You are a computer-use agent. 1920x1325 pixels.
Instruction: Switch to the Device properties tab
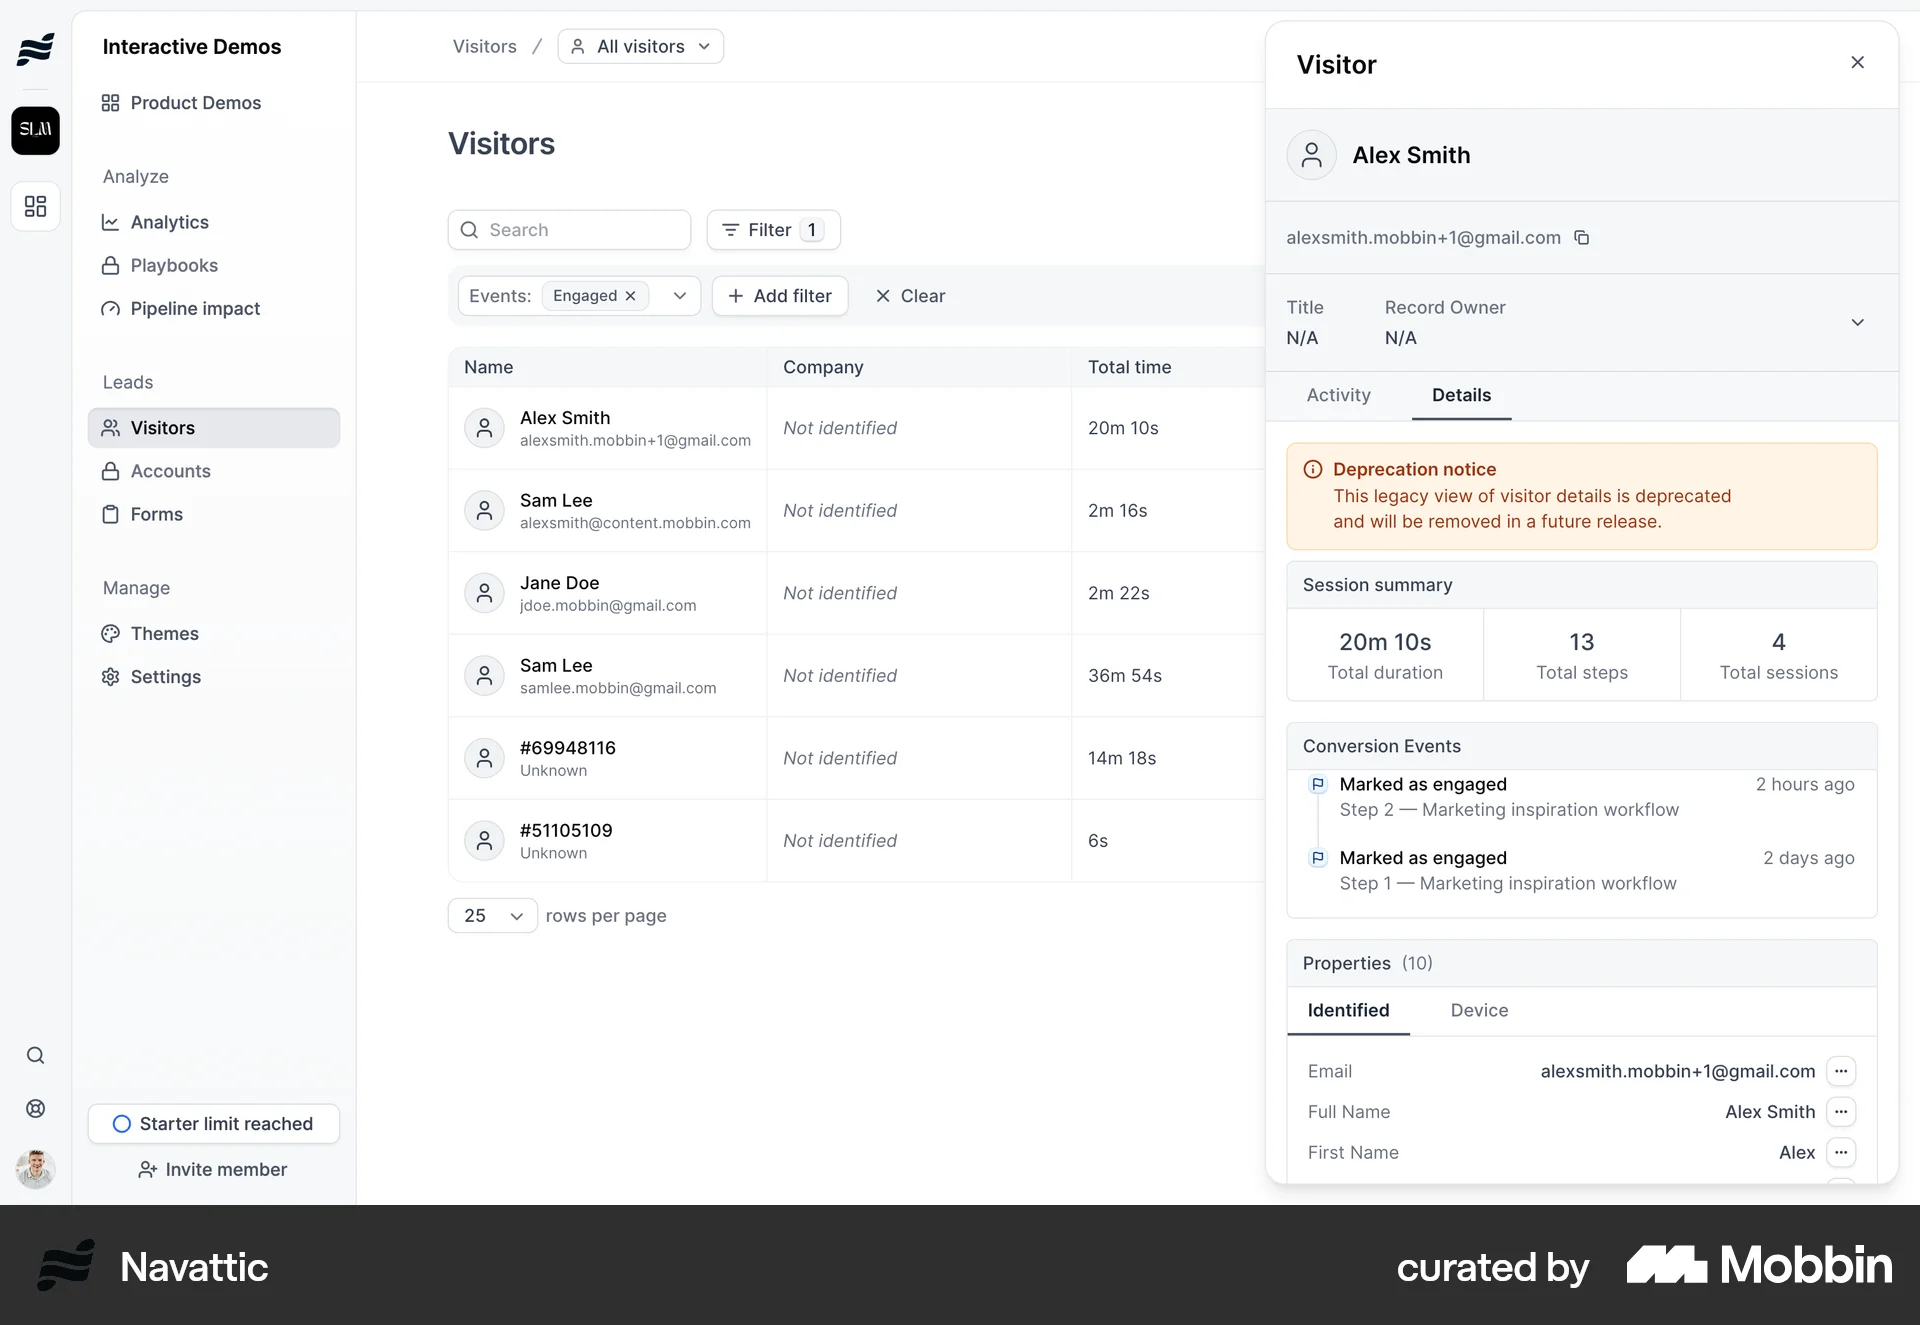[x=1479, y=1010]
